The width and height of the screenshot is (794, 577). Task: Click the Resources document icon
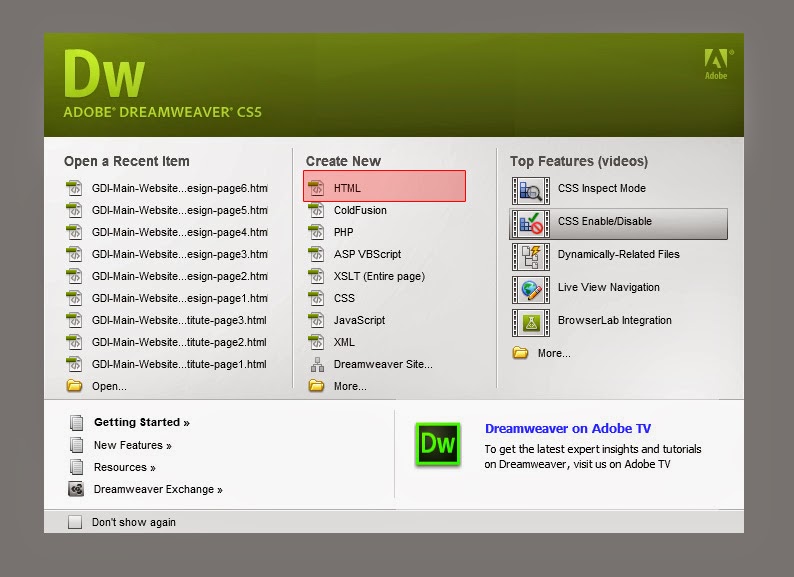(76, 467)
